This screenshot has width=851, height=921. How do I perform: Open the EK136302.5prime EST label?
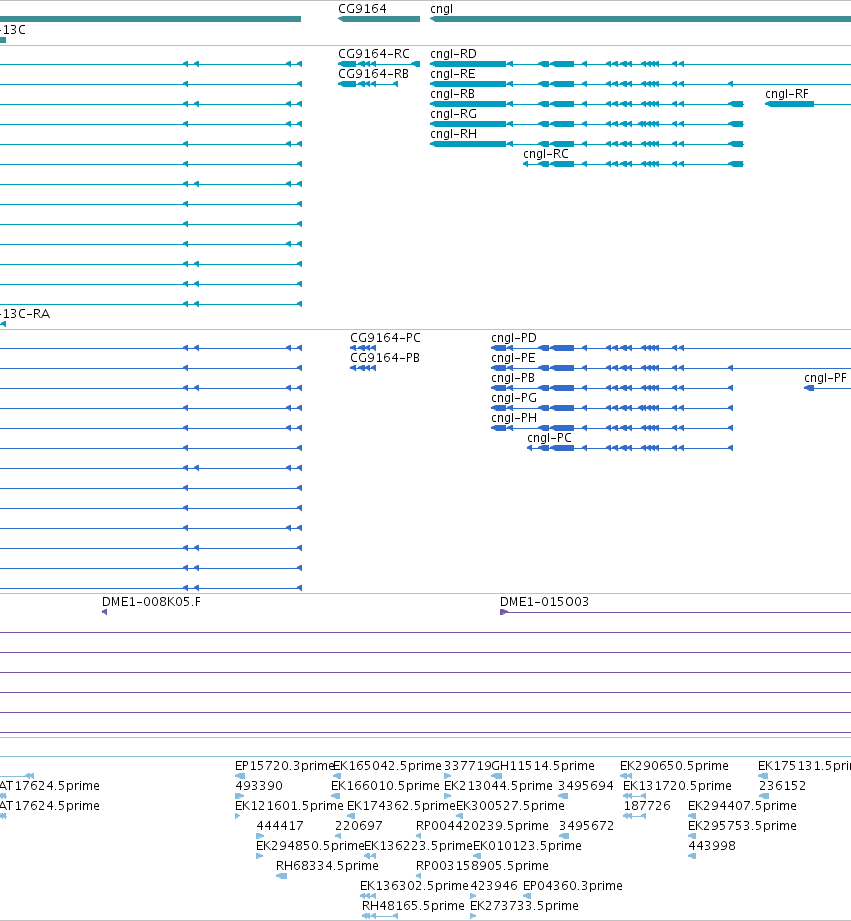click(x=414, y=885)
